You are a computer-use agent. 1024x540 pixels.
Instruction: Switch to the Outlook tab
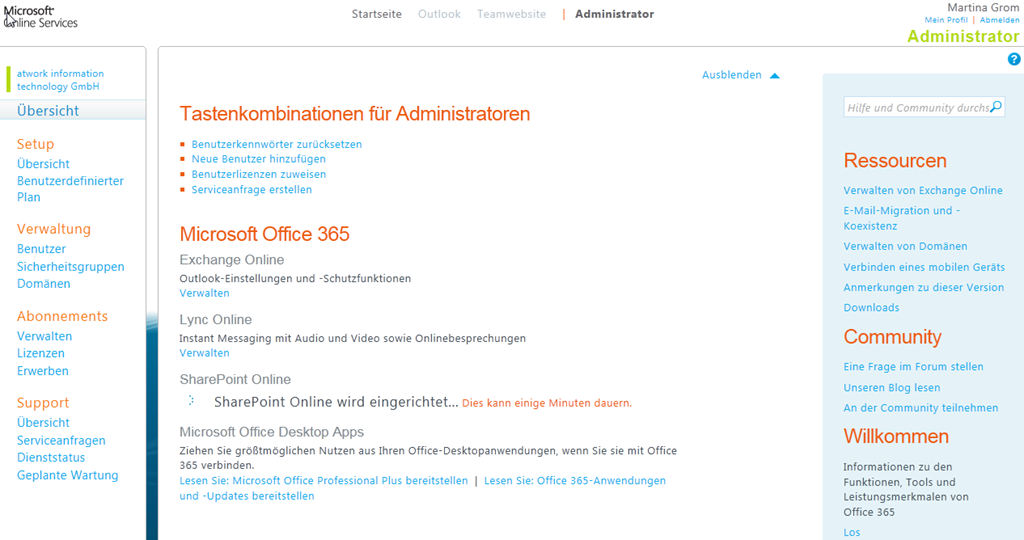pyautogui.click(x=440, y=14)
